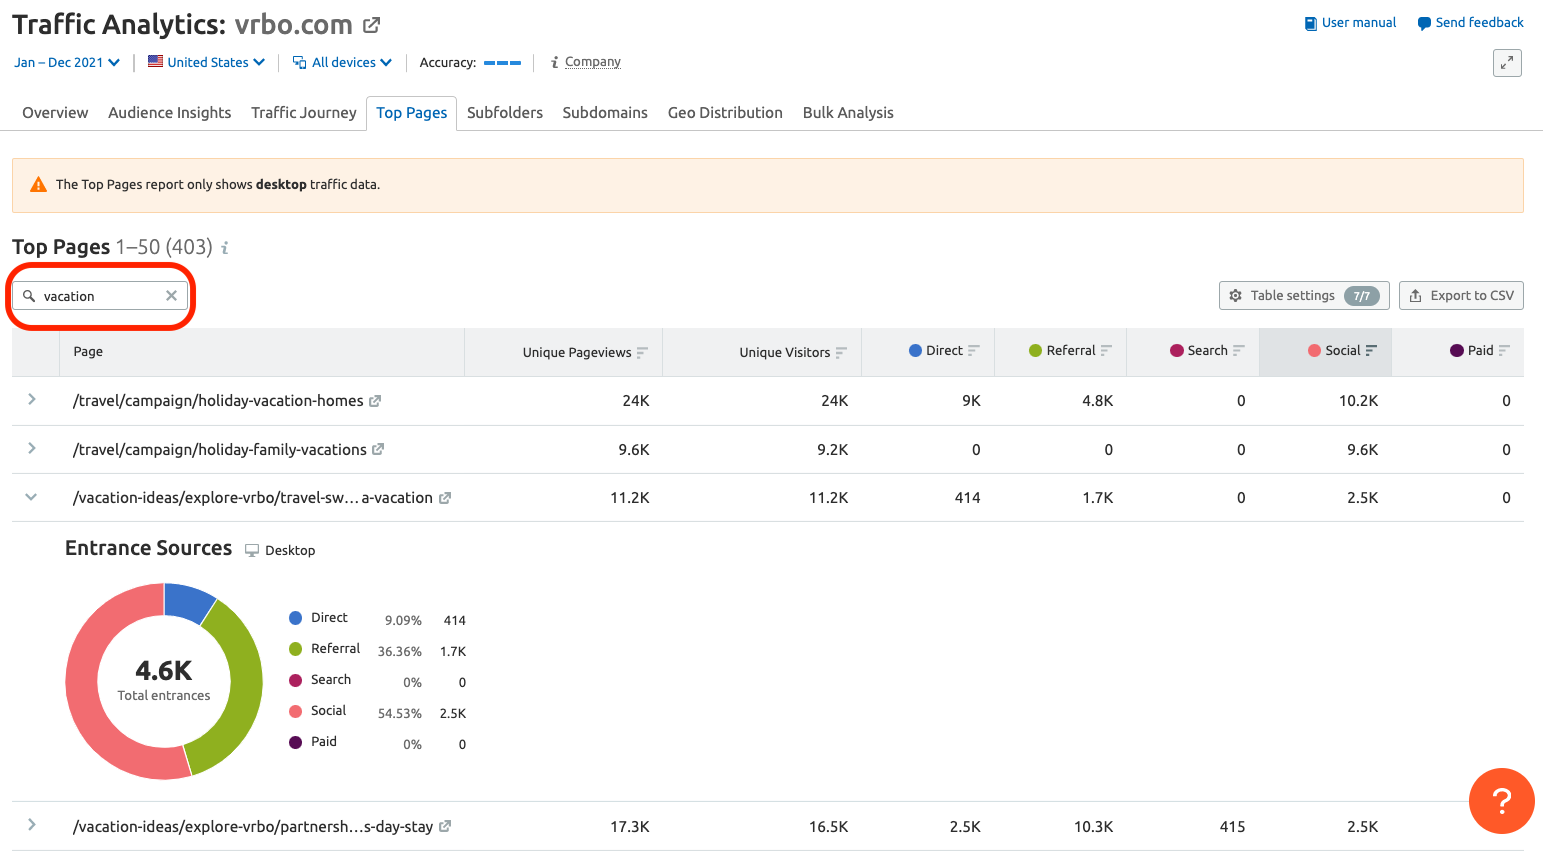Open the User manual link
Image resolution: width=1543 pixels, height=851 pixels.
[1359, 23]
